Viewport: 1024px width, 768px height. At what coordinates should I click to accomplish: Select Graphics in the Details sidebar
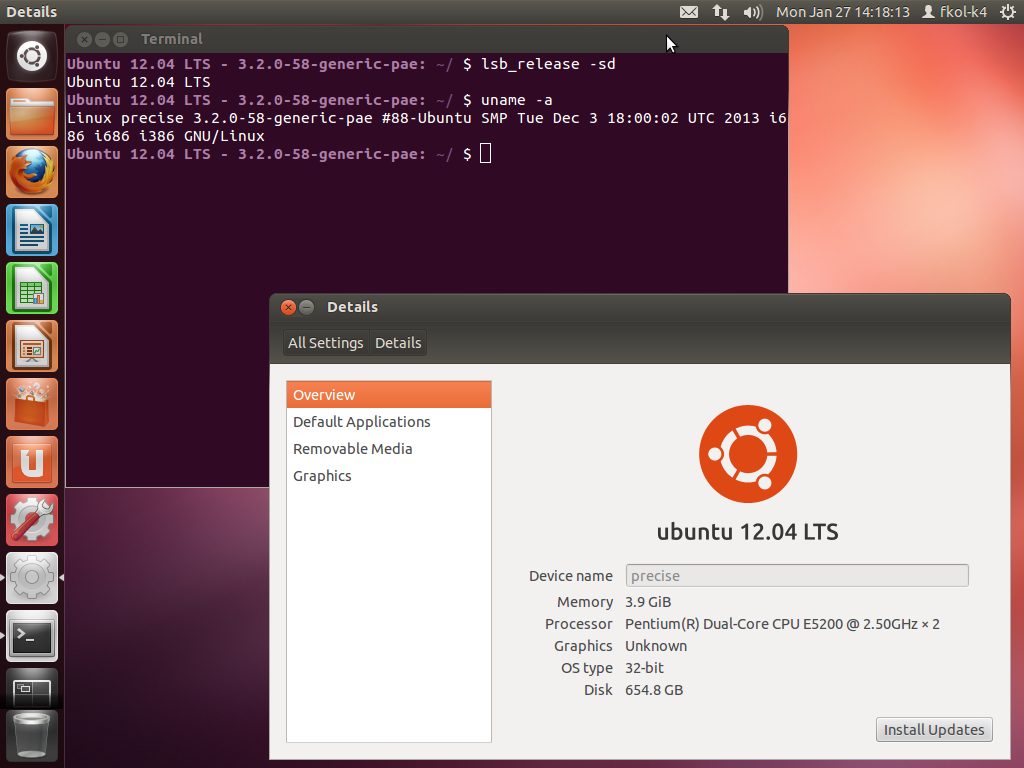coord(389,476)
